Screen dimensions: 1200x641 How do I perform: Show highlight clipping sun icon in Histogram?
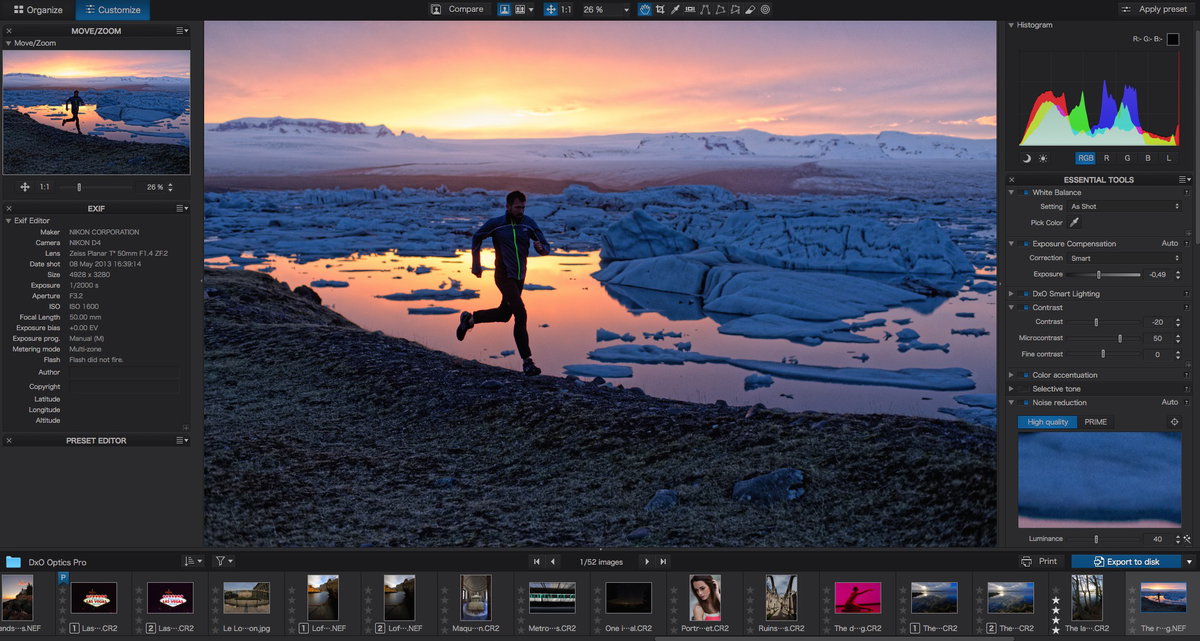1043,158
